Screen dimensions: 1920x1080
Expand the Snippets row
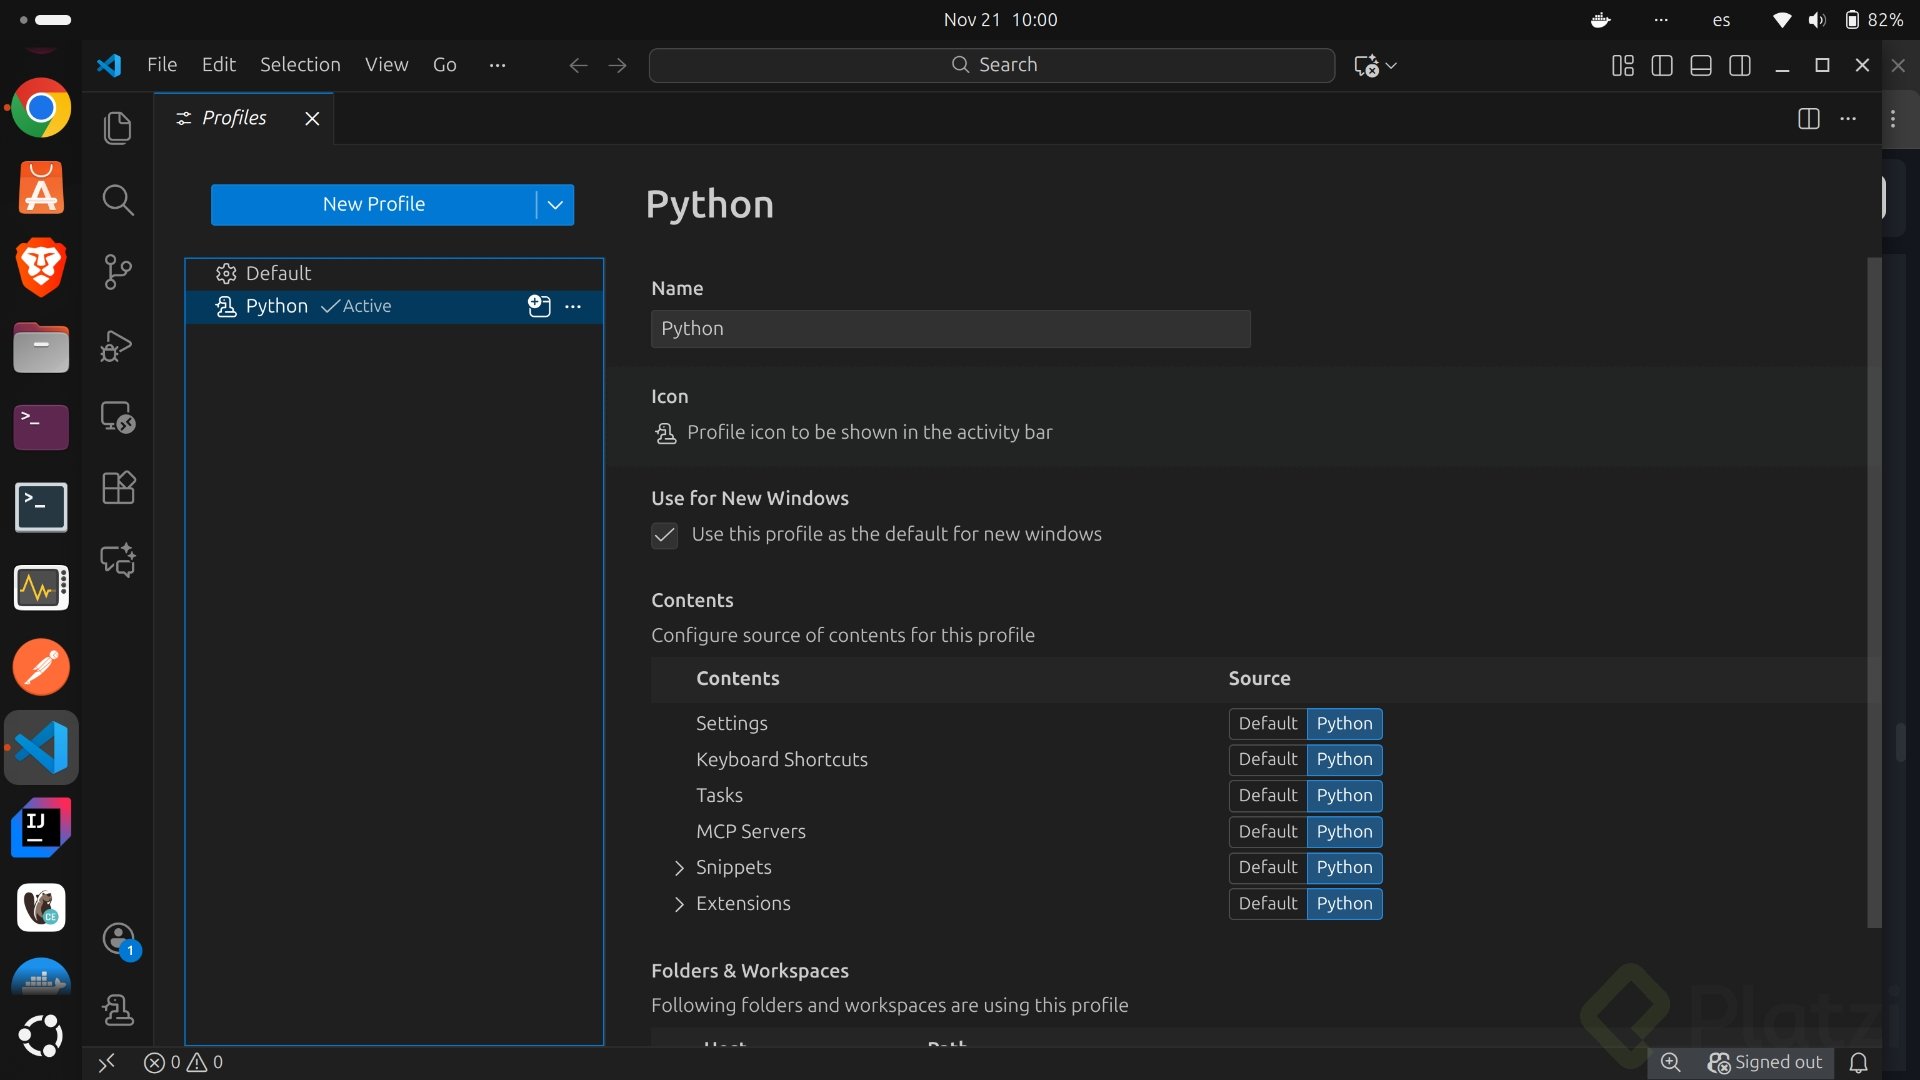(680, 868)
